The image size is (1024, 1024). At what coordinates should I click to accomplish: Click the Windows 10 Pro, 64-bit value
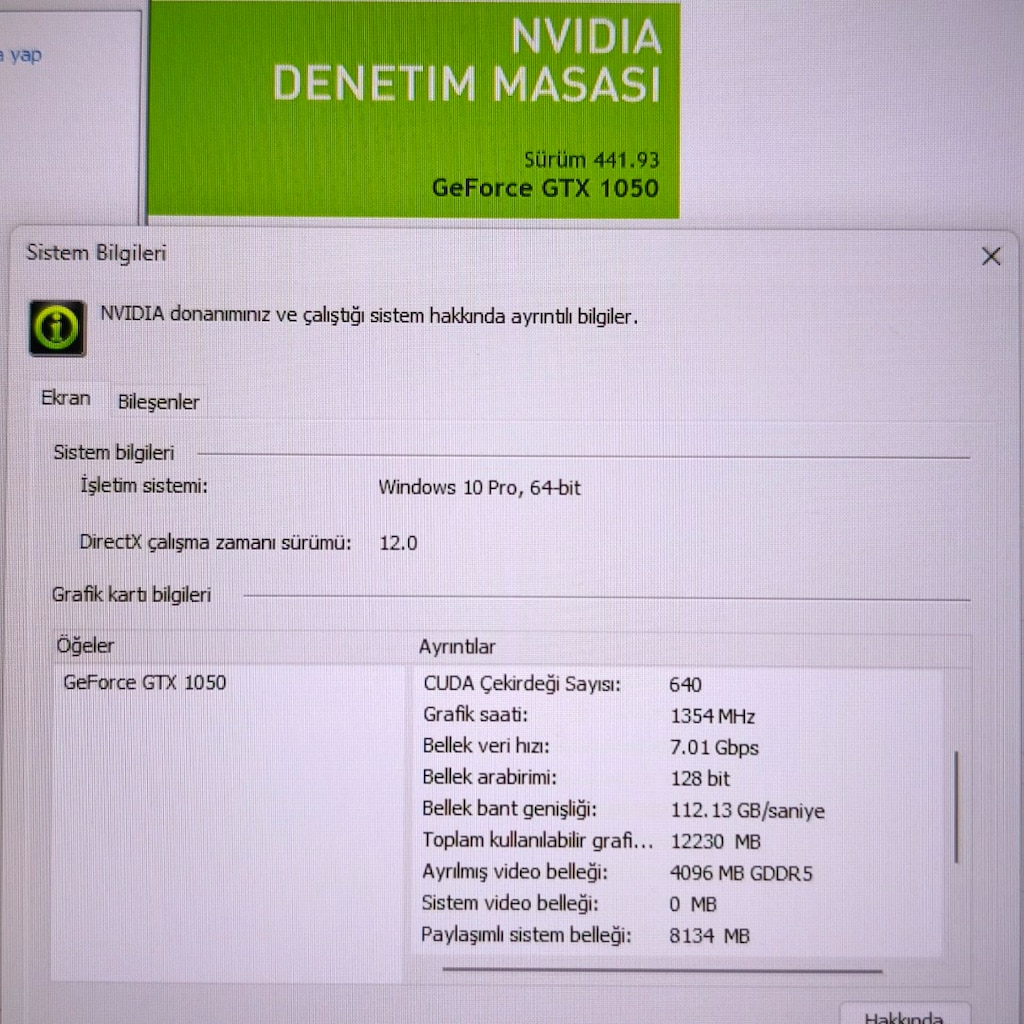coord(479,487)
